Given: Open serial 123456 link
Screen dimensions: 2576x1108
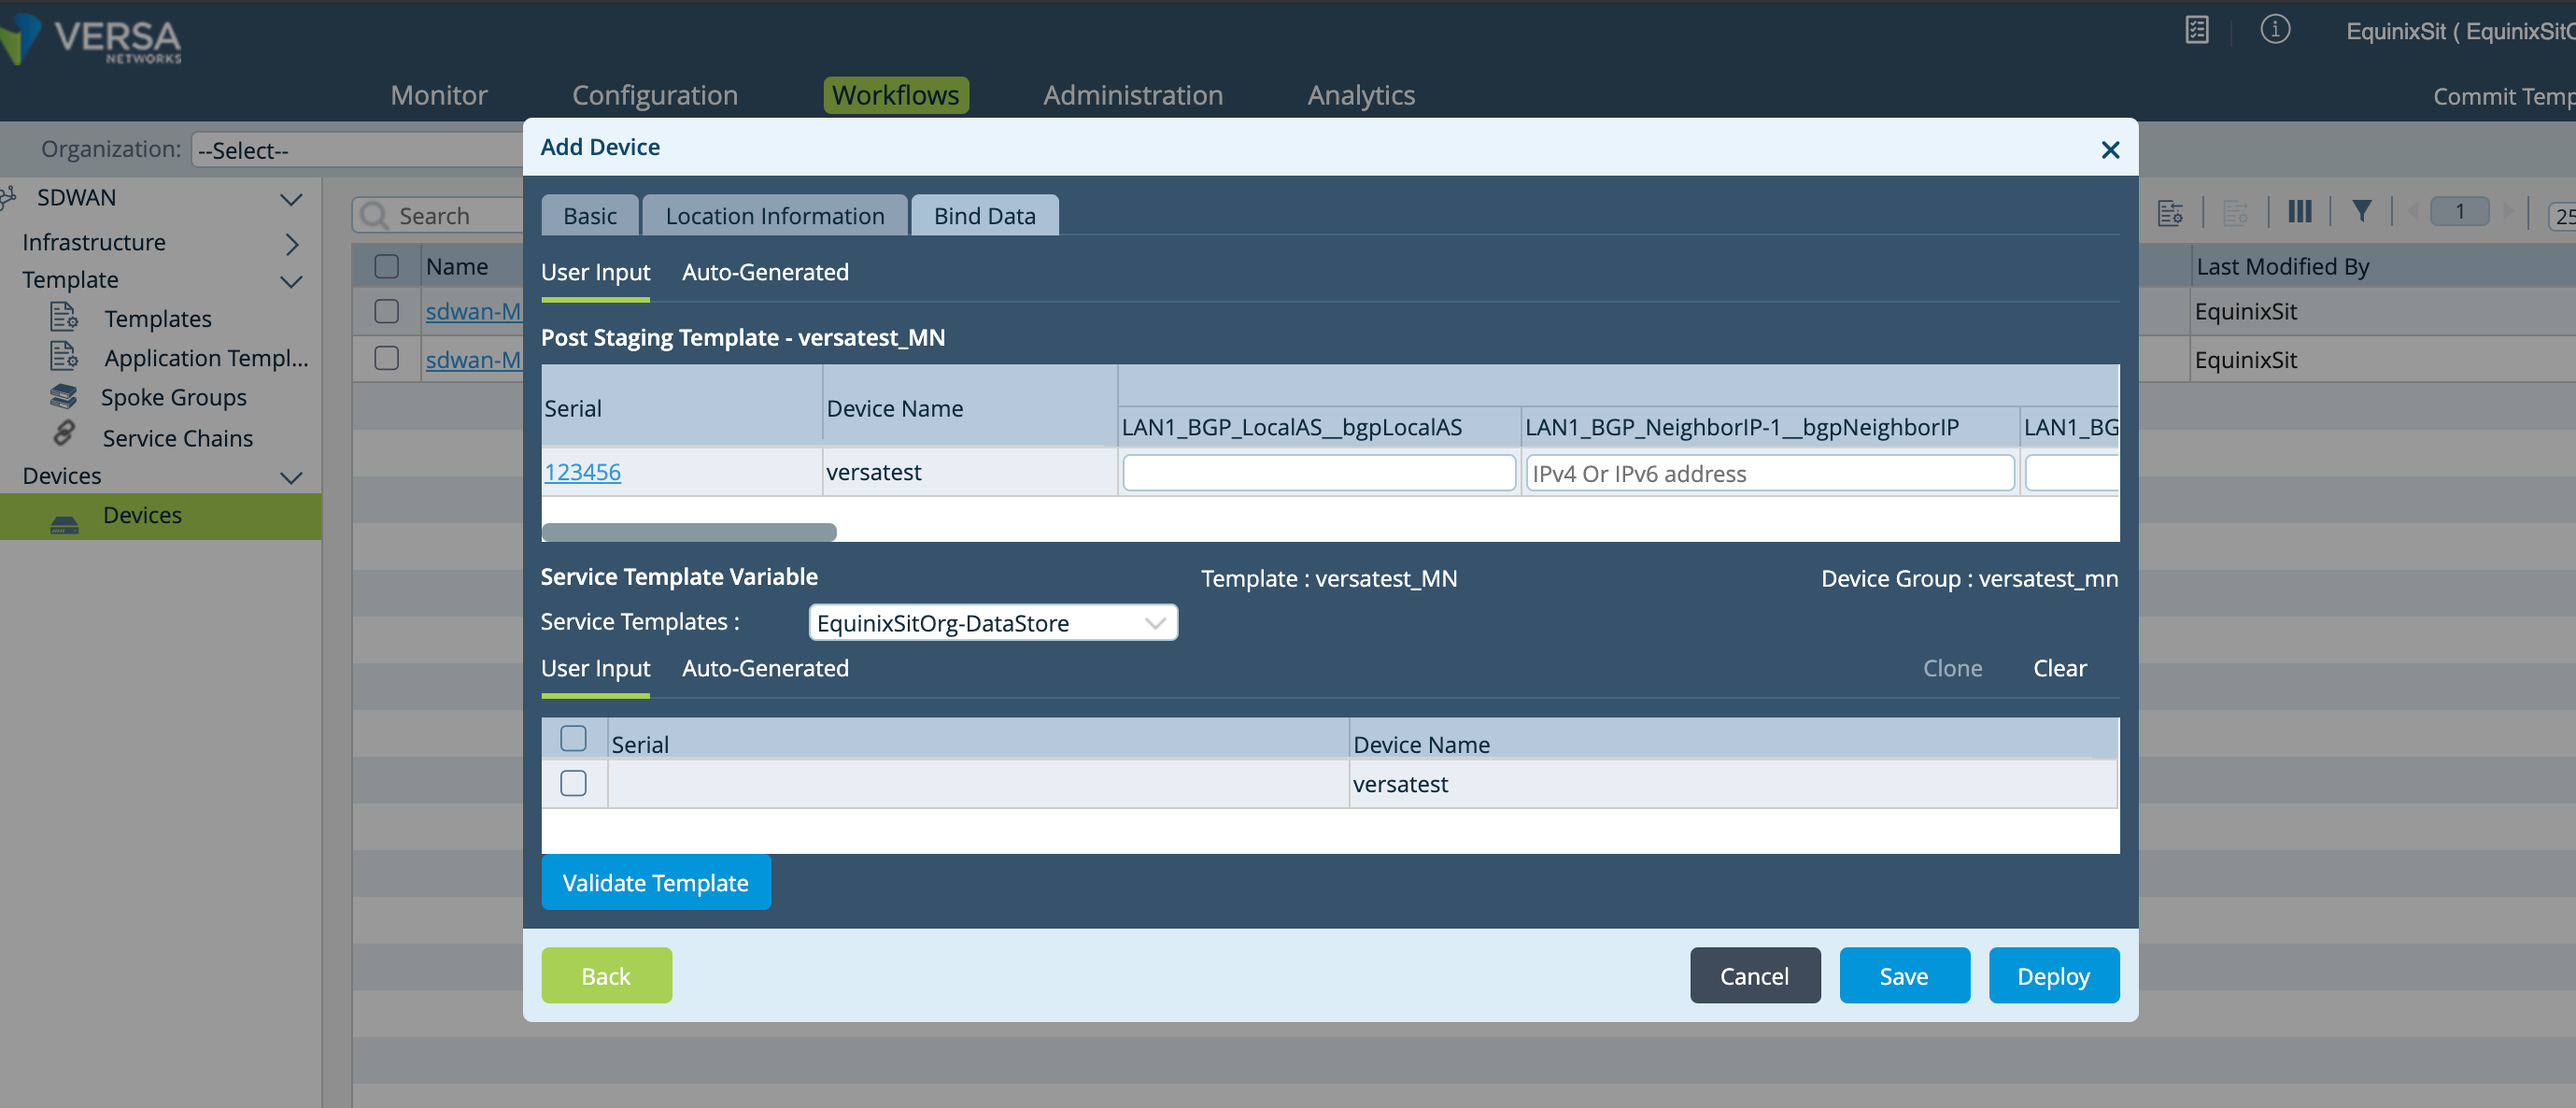Looking at the screenshot, I should [x=583, y=472].
